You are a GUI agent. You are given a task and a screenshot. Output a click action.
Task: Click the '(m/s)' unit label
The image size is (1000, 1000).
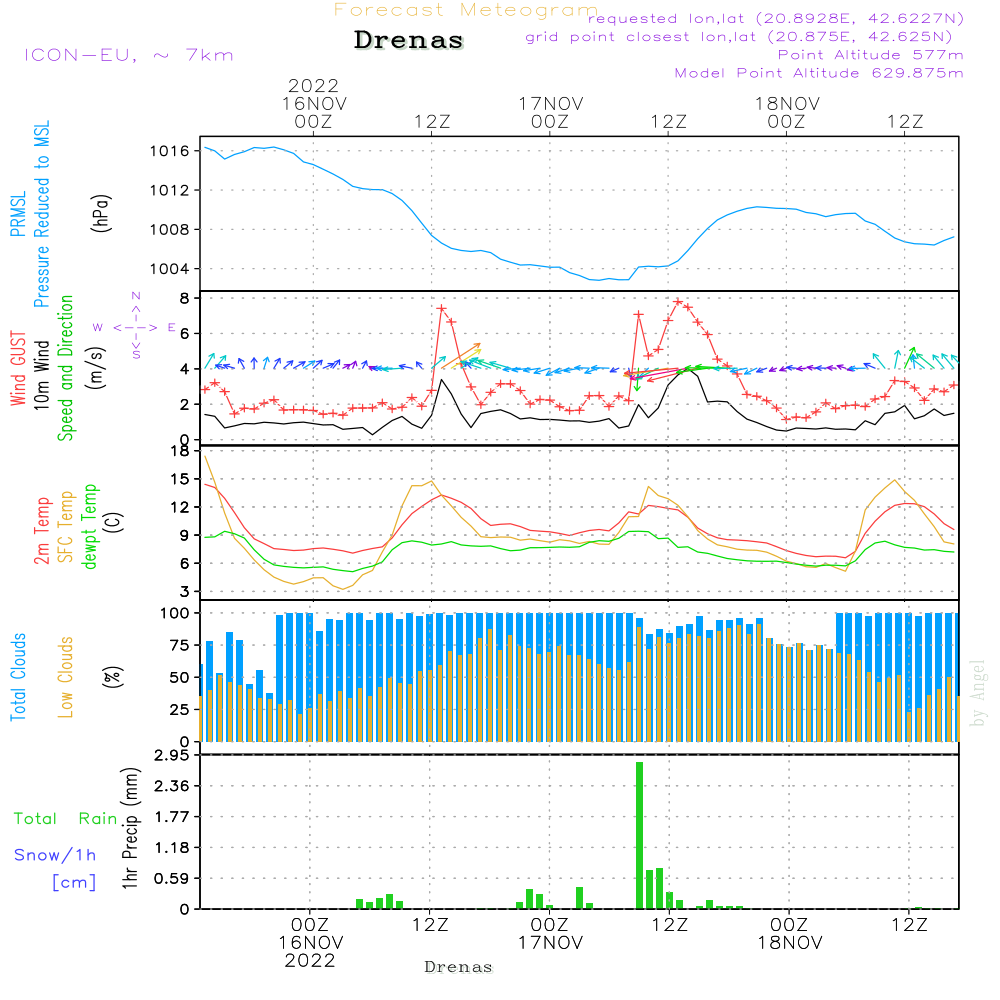point(96,368)
